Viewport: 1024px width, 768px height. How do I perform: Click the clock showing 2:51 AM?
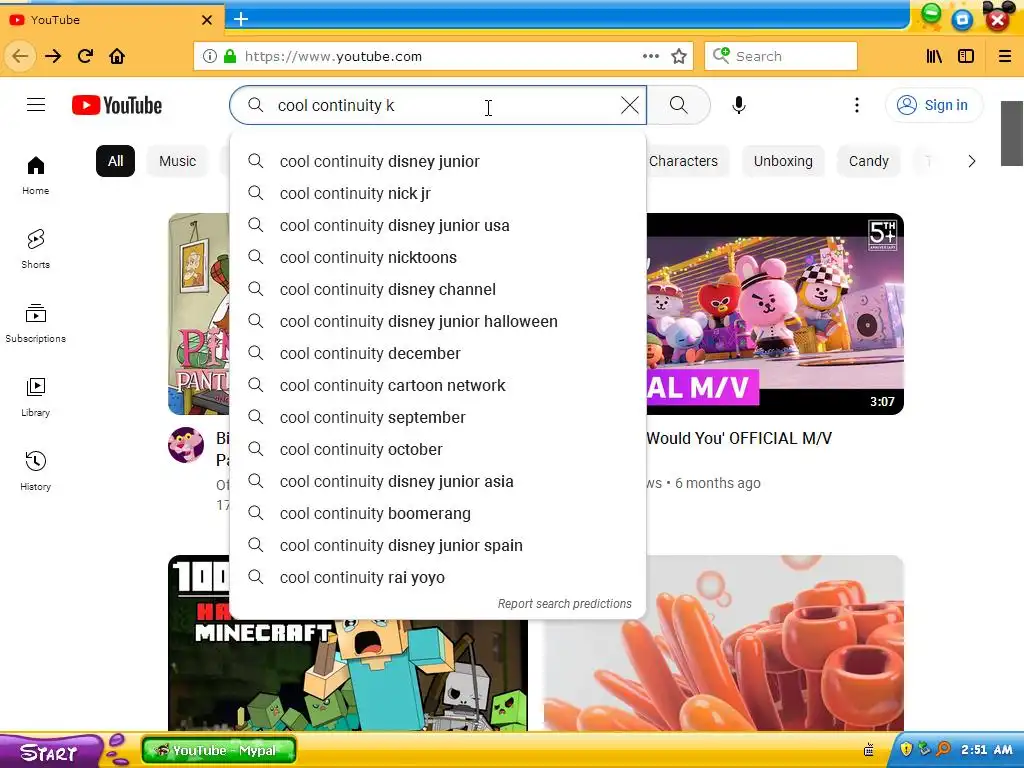tap(987, 750)
